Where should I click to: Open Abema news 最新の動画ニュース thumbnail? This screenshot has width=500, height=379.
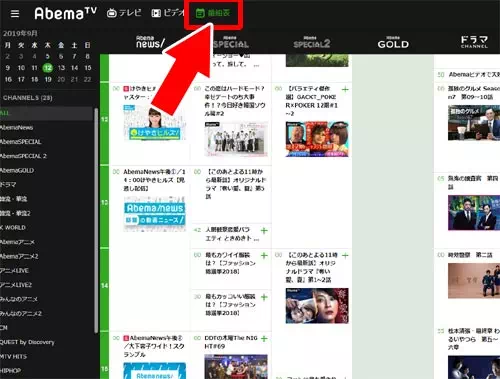click(154, 214)
